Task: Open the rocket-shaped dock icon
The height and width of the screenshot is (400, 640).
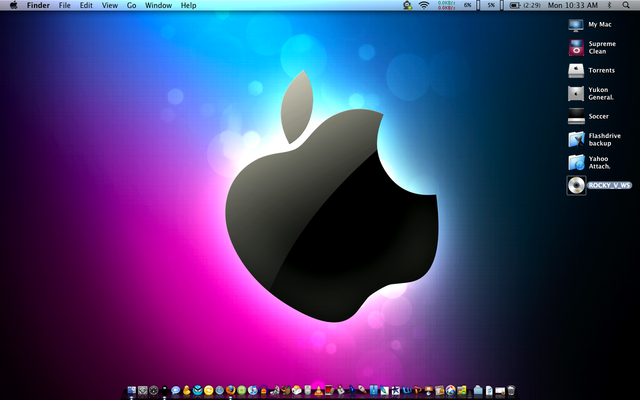Action: (362, 390)
